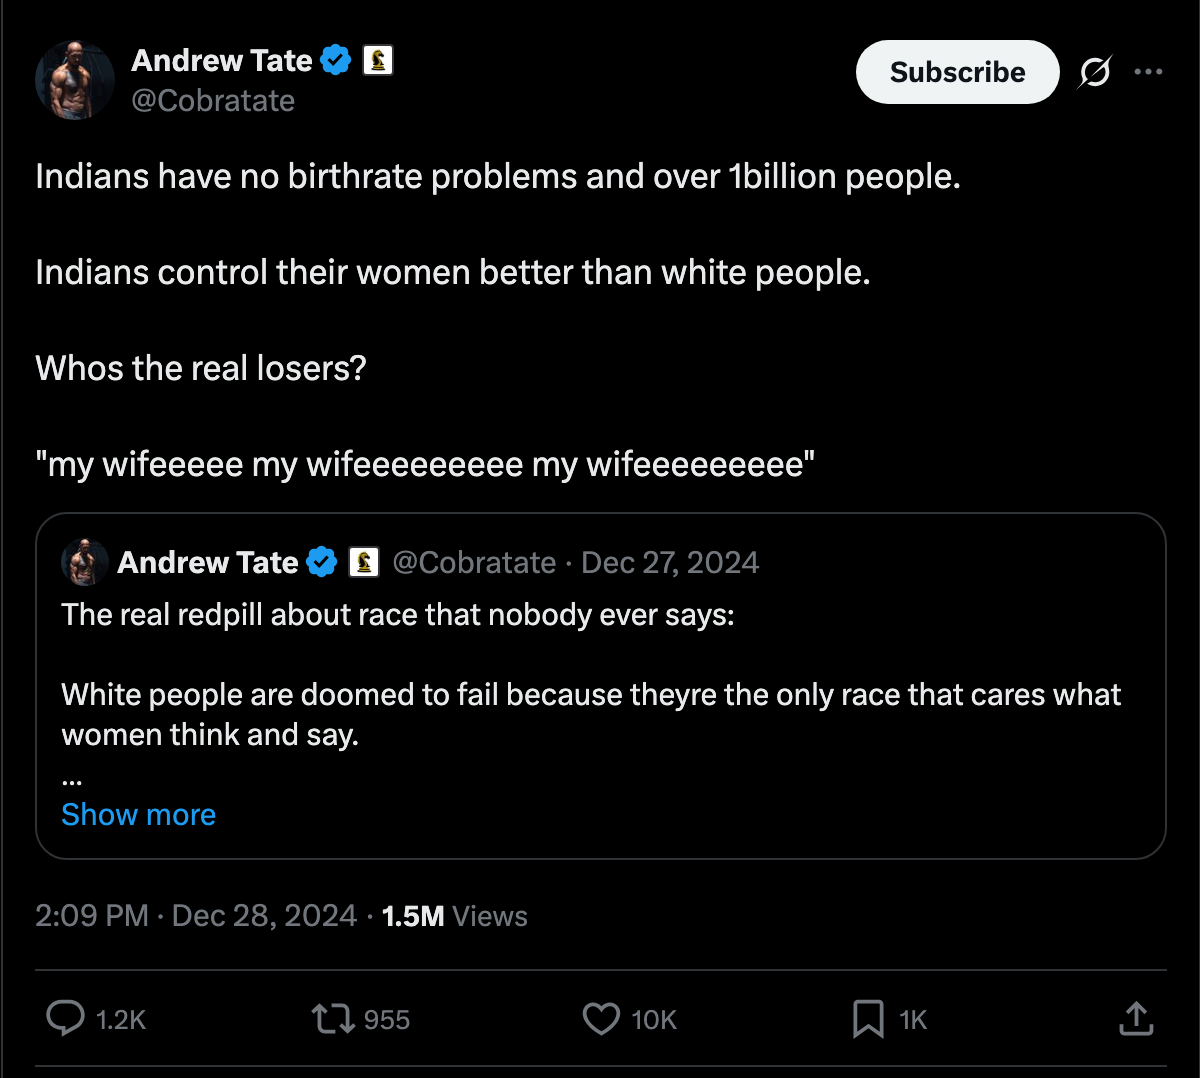Click the Grok slashed-circle icon
The height and width of the screenshot is (1078, 1200).
coord(1095,72)
